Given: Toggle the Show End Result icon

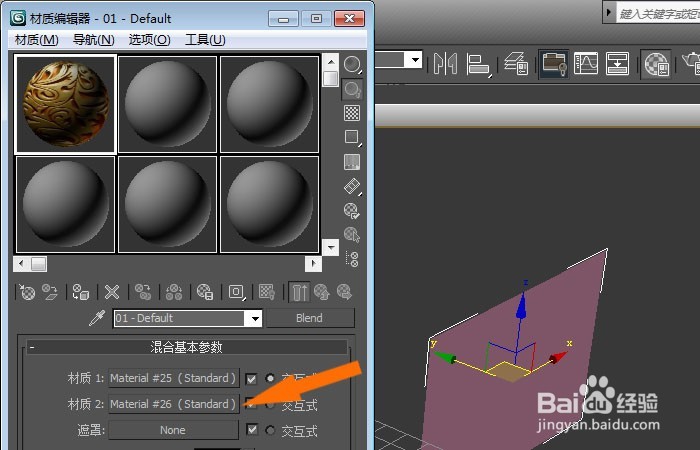Looking at the screenshot, I should (x=299, y=292).
